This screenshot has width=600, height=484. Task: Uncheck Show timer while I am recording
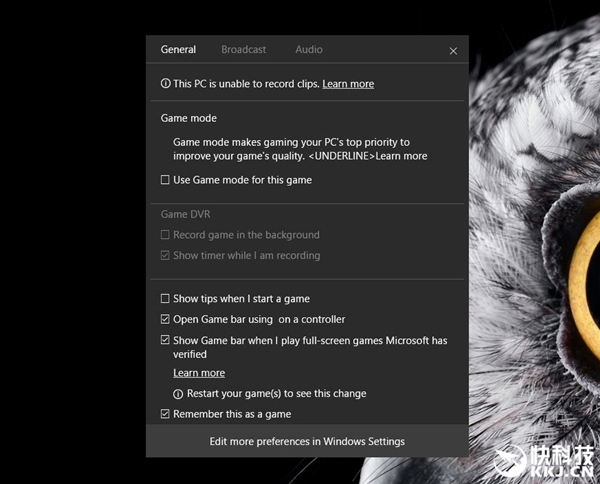(x=166, y=256)
